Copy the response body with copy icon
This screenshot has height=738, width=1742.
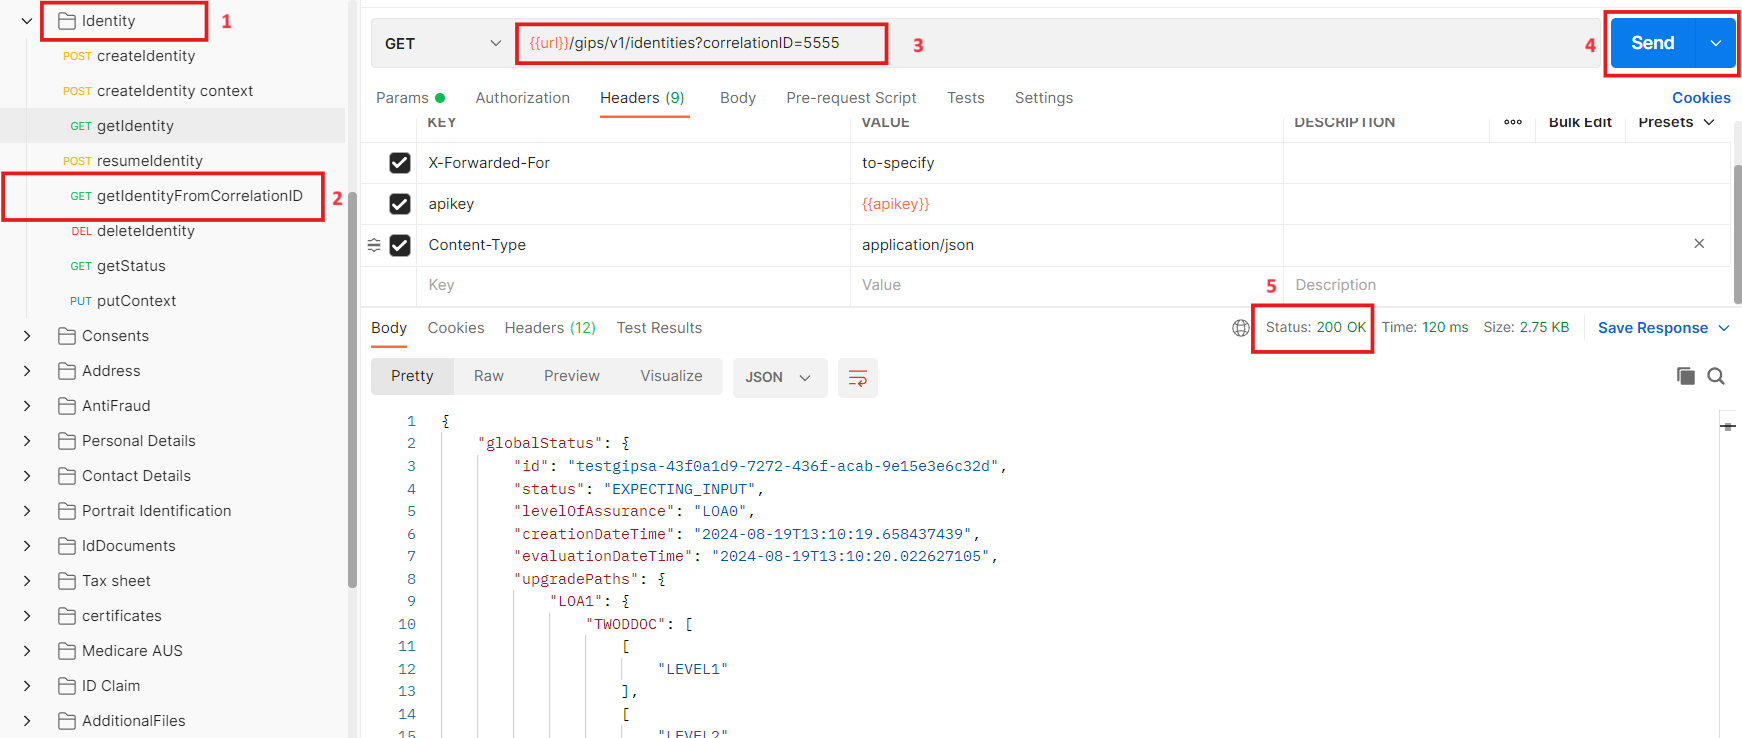click(1686, 376)
